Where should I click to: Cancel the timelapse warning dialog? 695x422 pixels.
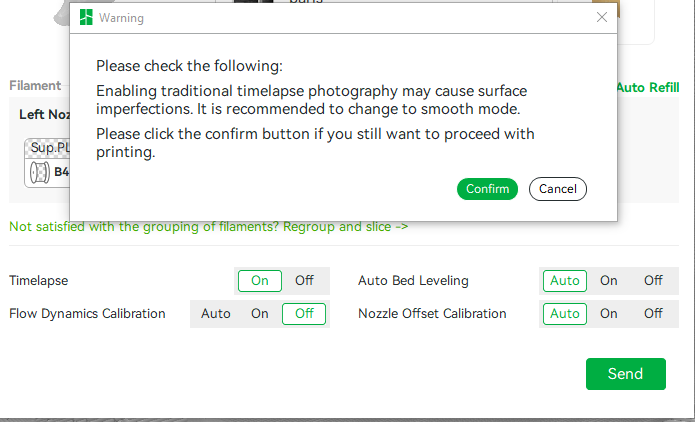(558, 189)
